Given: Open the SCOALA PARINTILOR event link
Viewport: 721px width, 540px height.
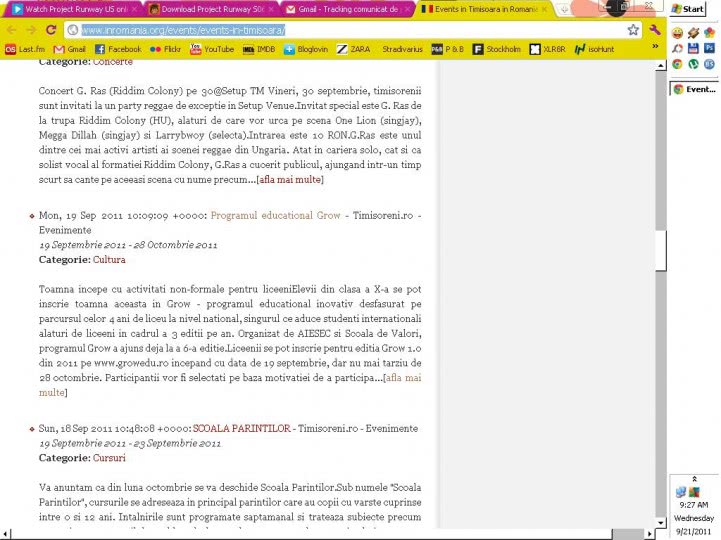Looking at the screenshot, I should coord(241,428).
